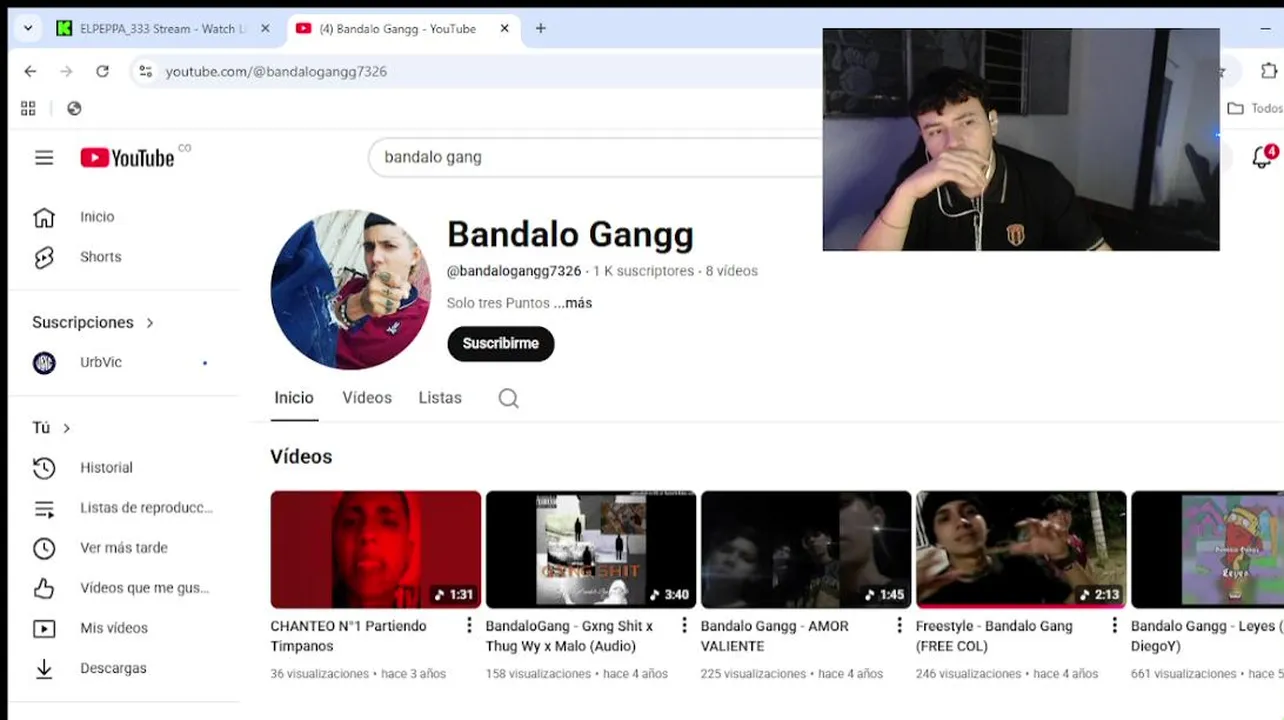
Task: Search within channel using magnifier icon
Action: [508, 398]
